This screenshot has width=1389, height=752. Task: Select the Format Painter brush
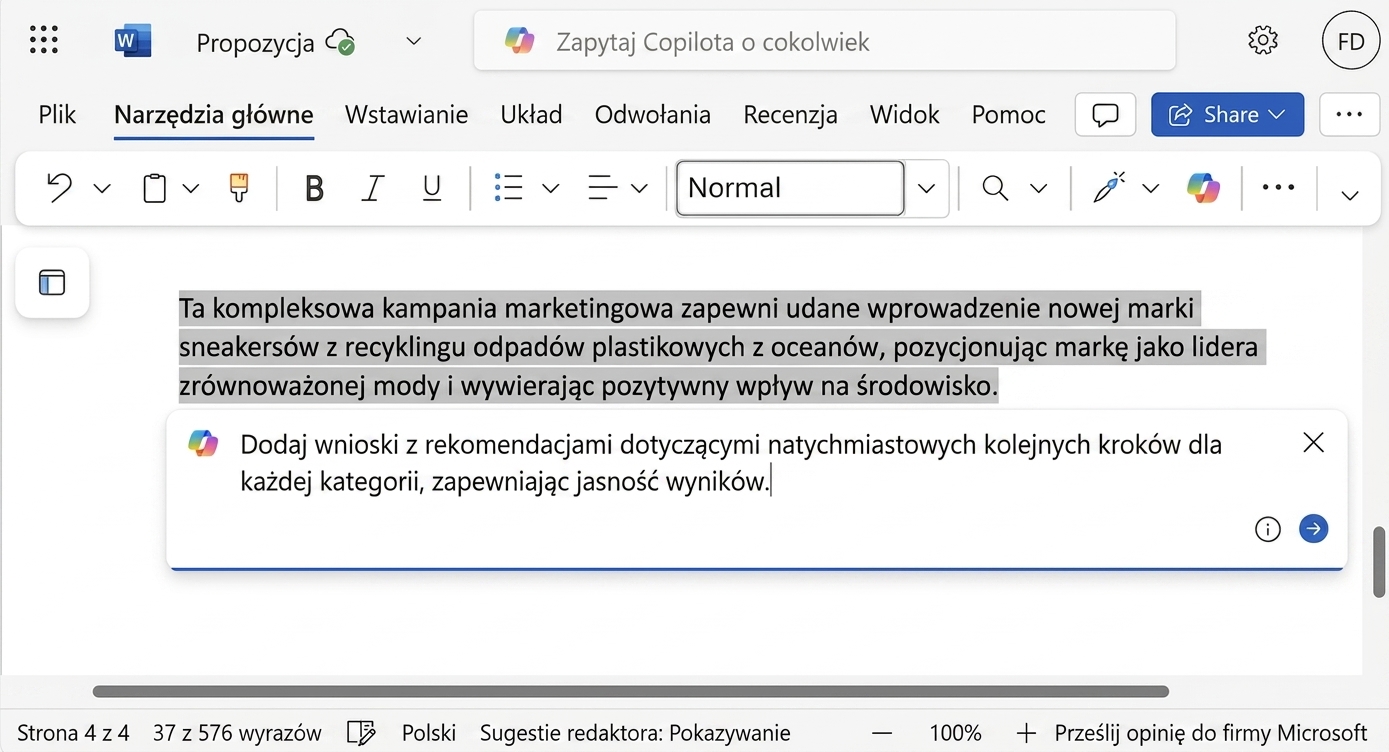(238, 187)
